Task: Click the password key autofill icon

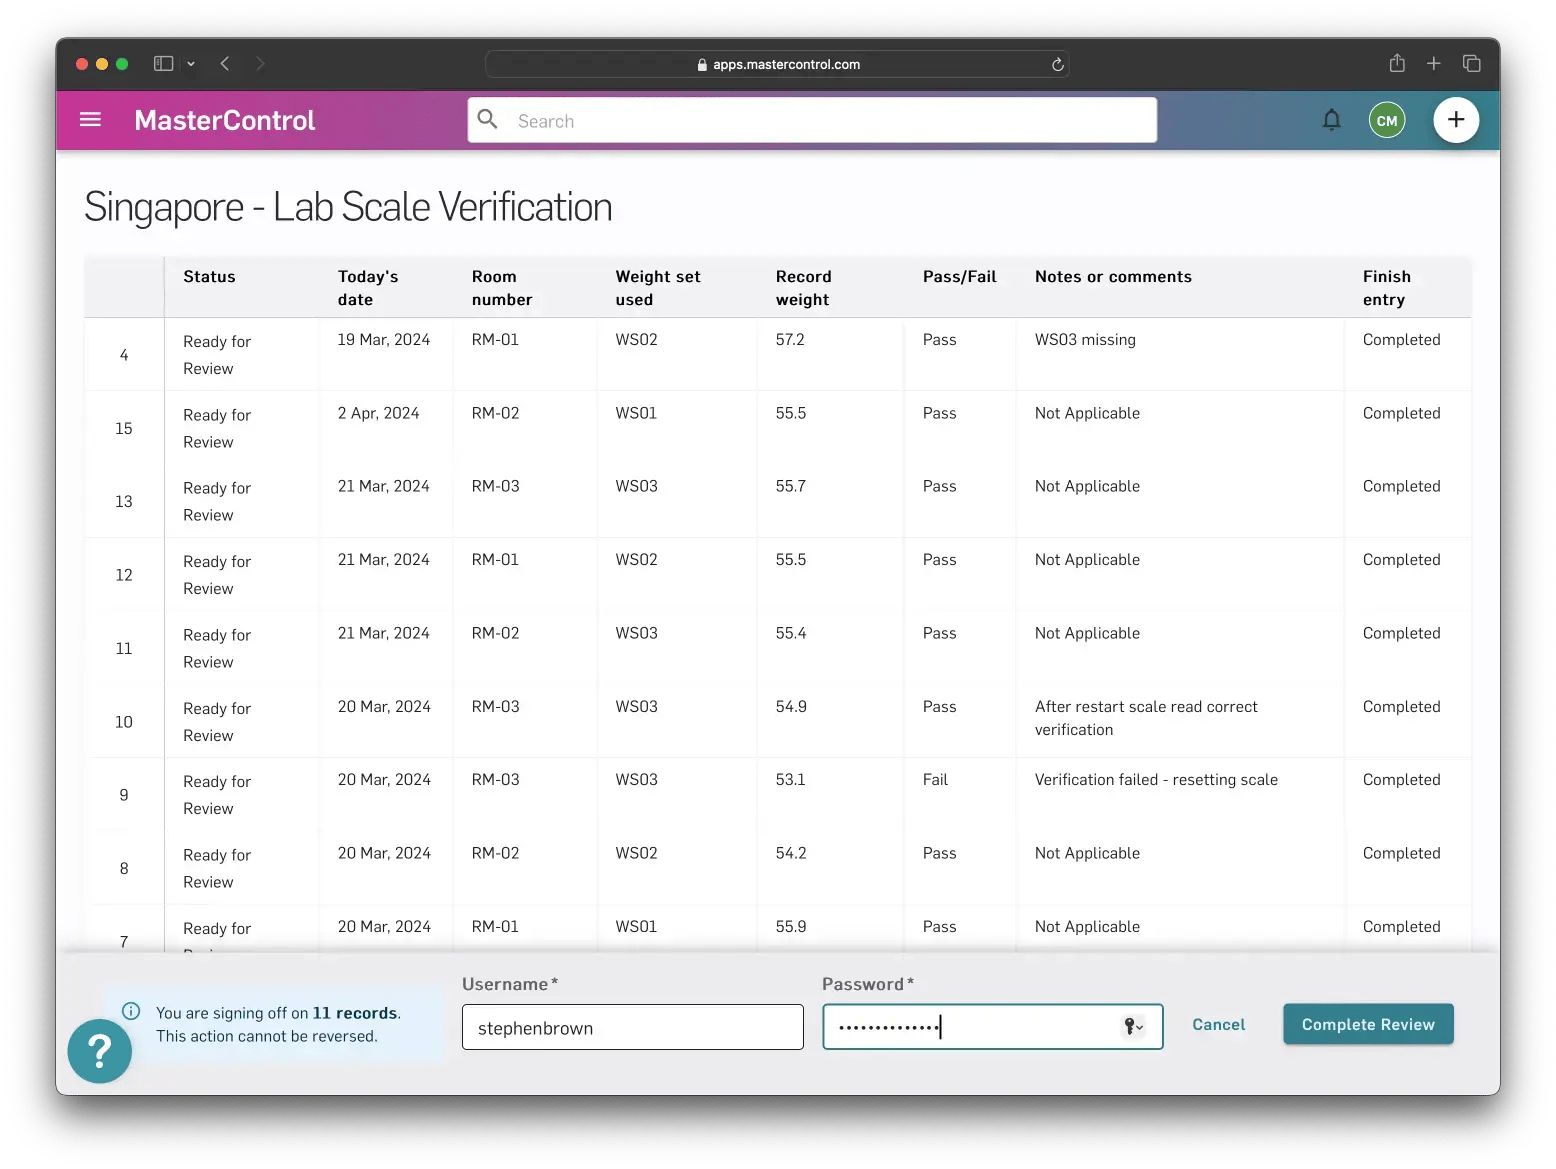Action: [x=1133, y=1026]
